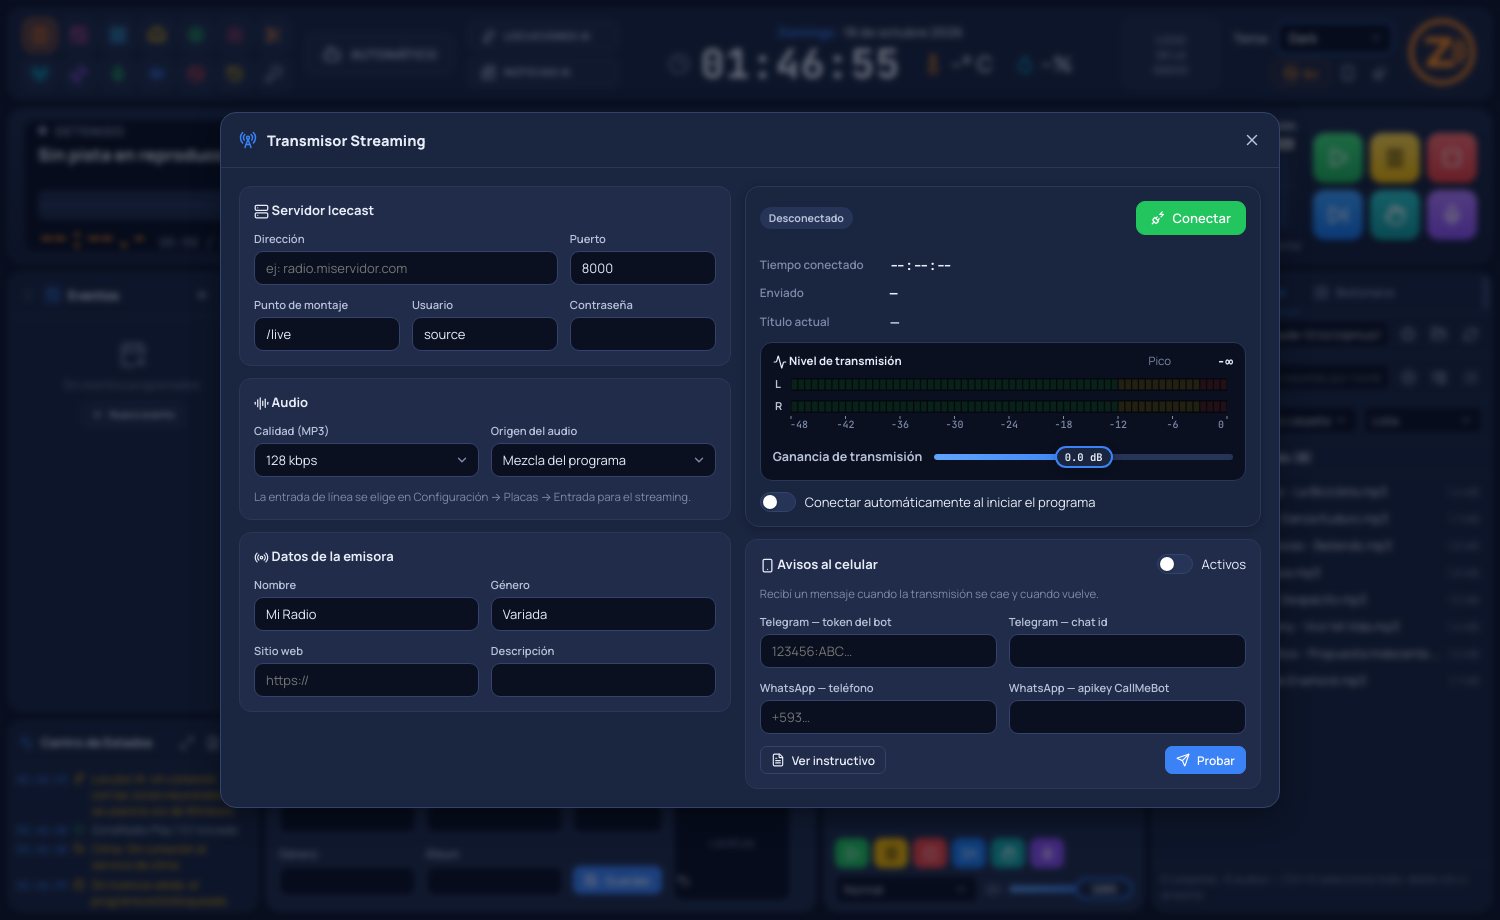Image resolution: width=1500 pixels, height=920 pixels.
Task: Click the Datos de la emisora broadcast icon
Action: [x=261, y=557]
